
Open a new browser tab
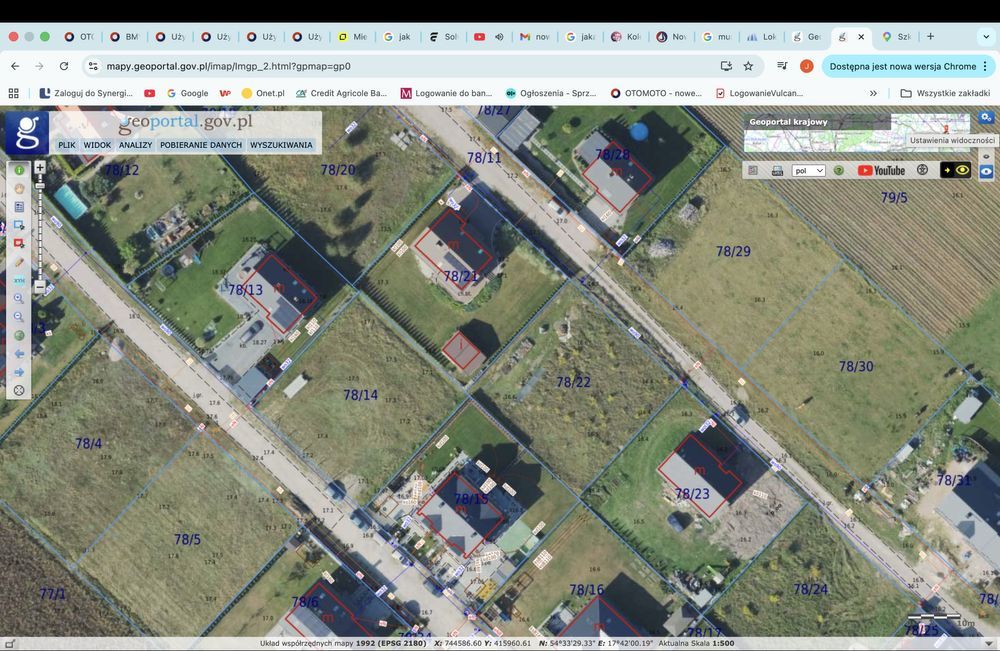pos(930,36)
